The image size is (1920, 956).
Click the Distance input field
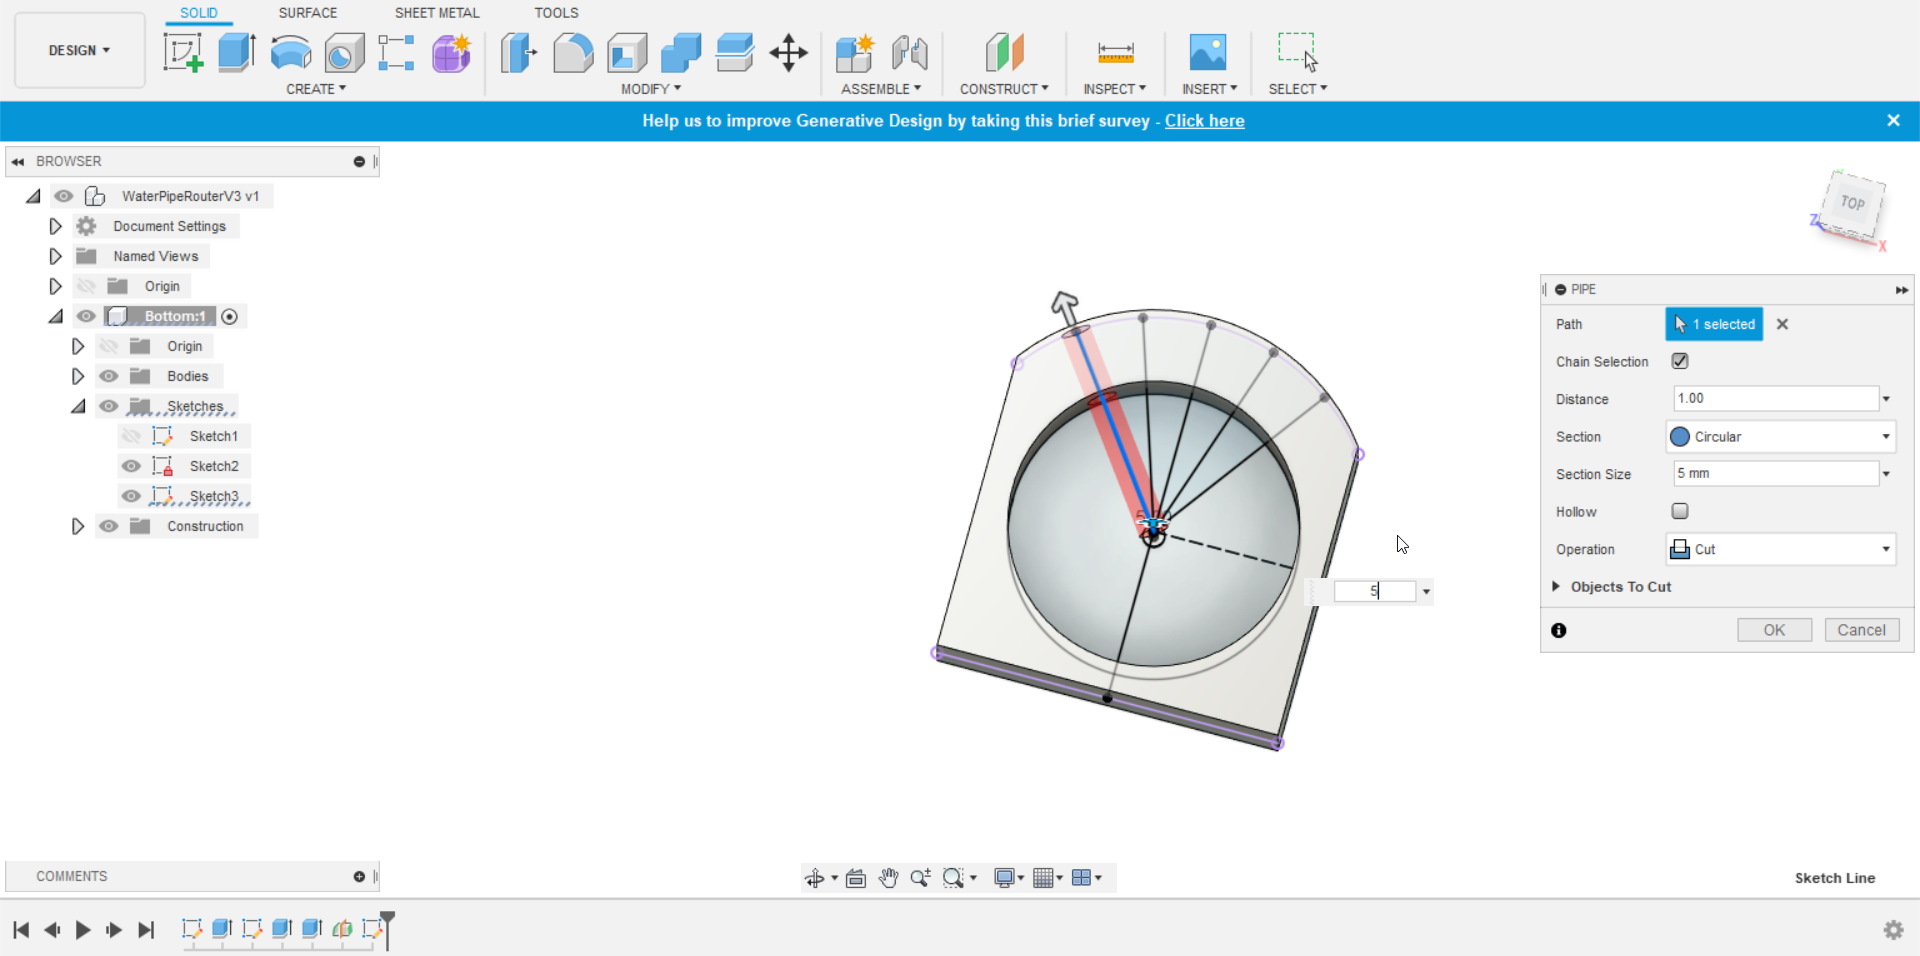point(1776,398)
